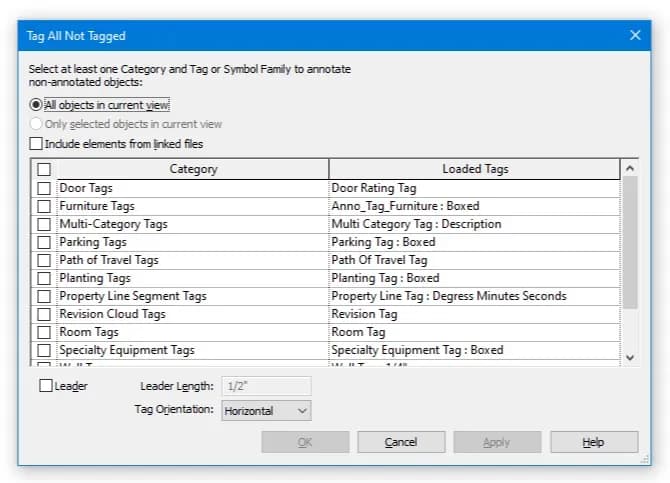Toggle the select-all checkbox in table header
Image resolution: width=670 pixels, height=483 pixels.
44,169
